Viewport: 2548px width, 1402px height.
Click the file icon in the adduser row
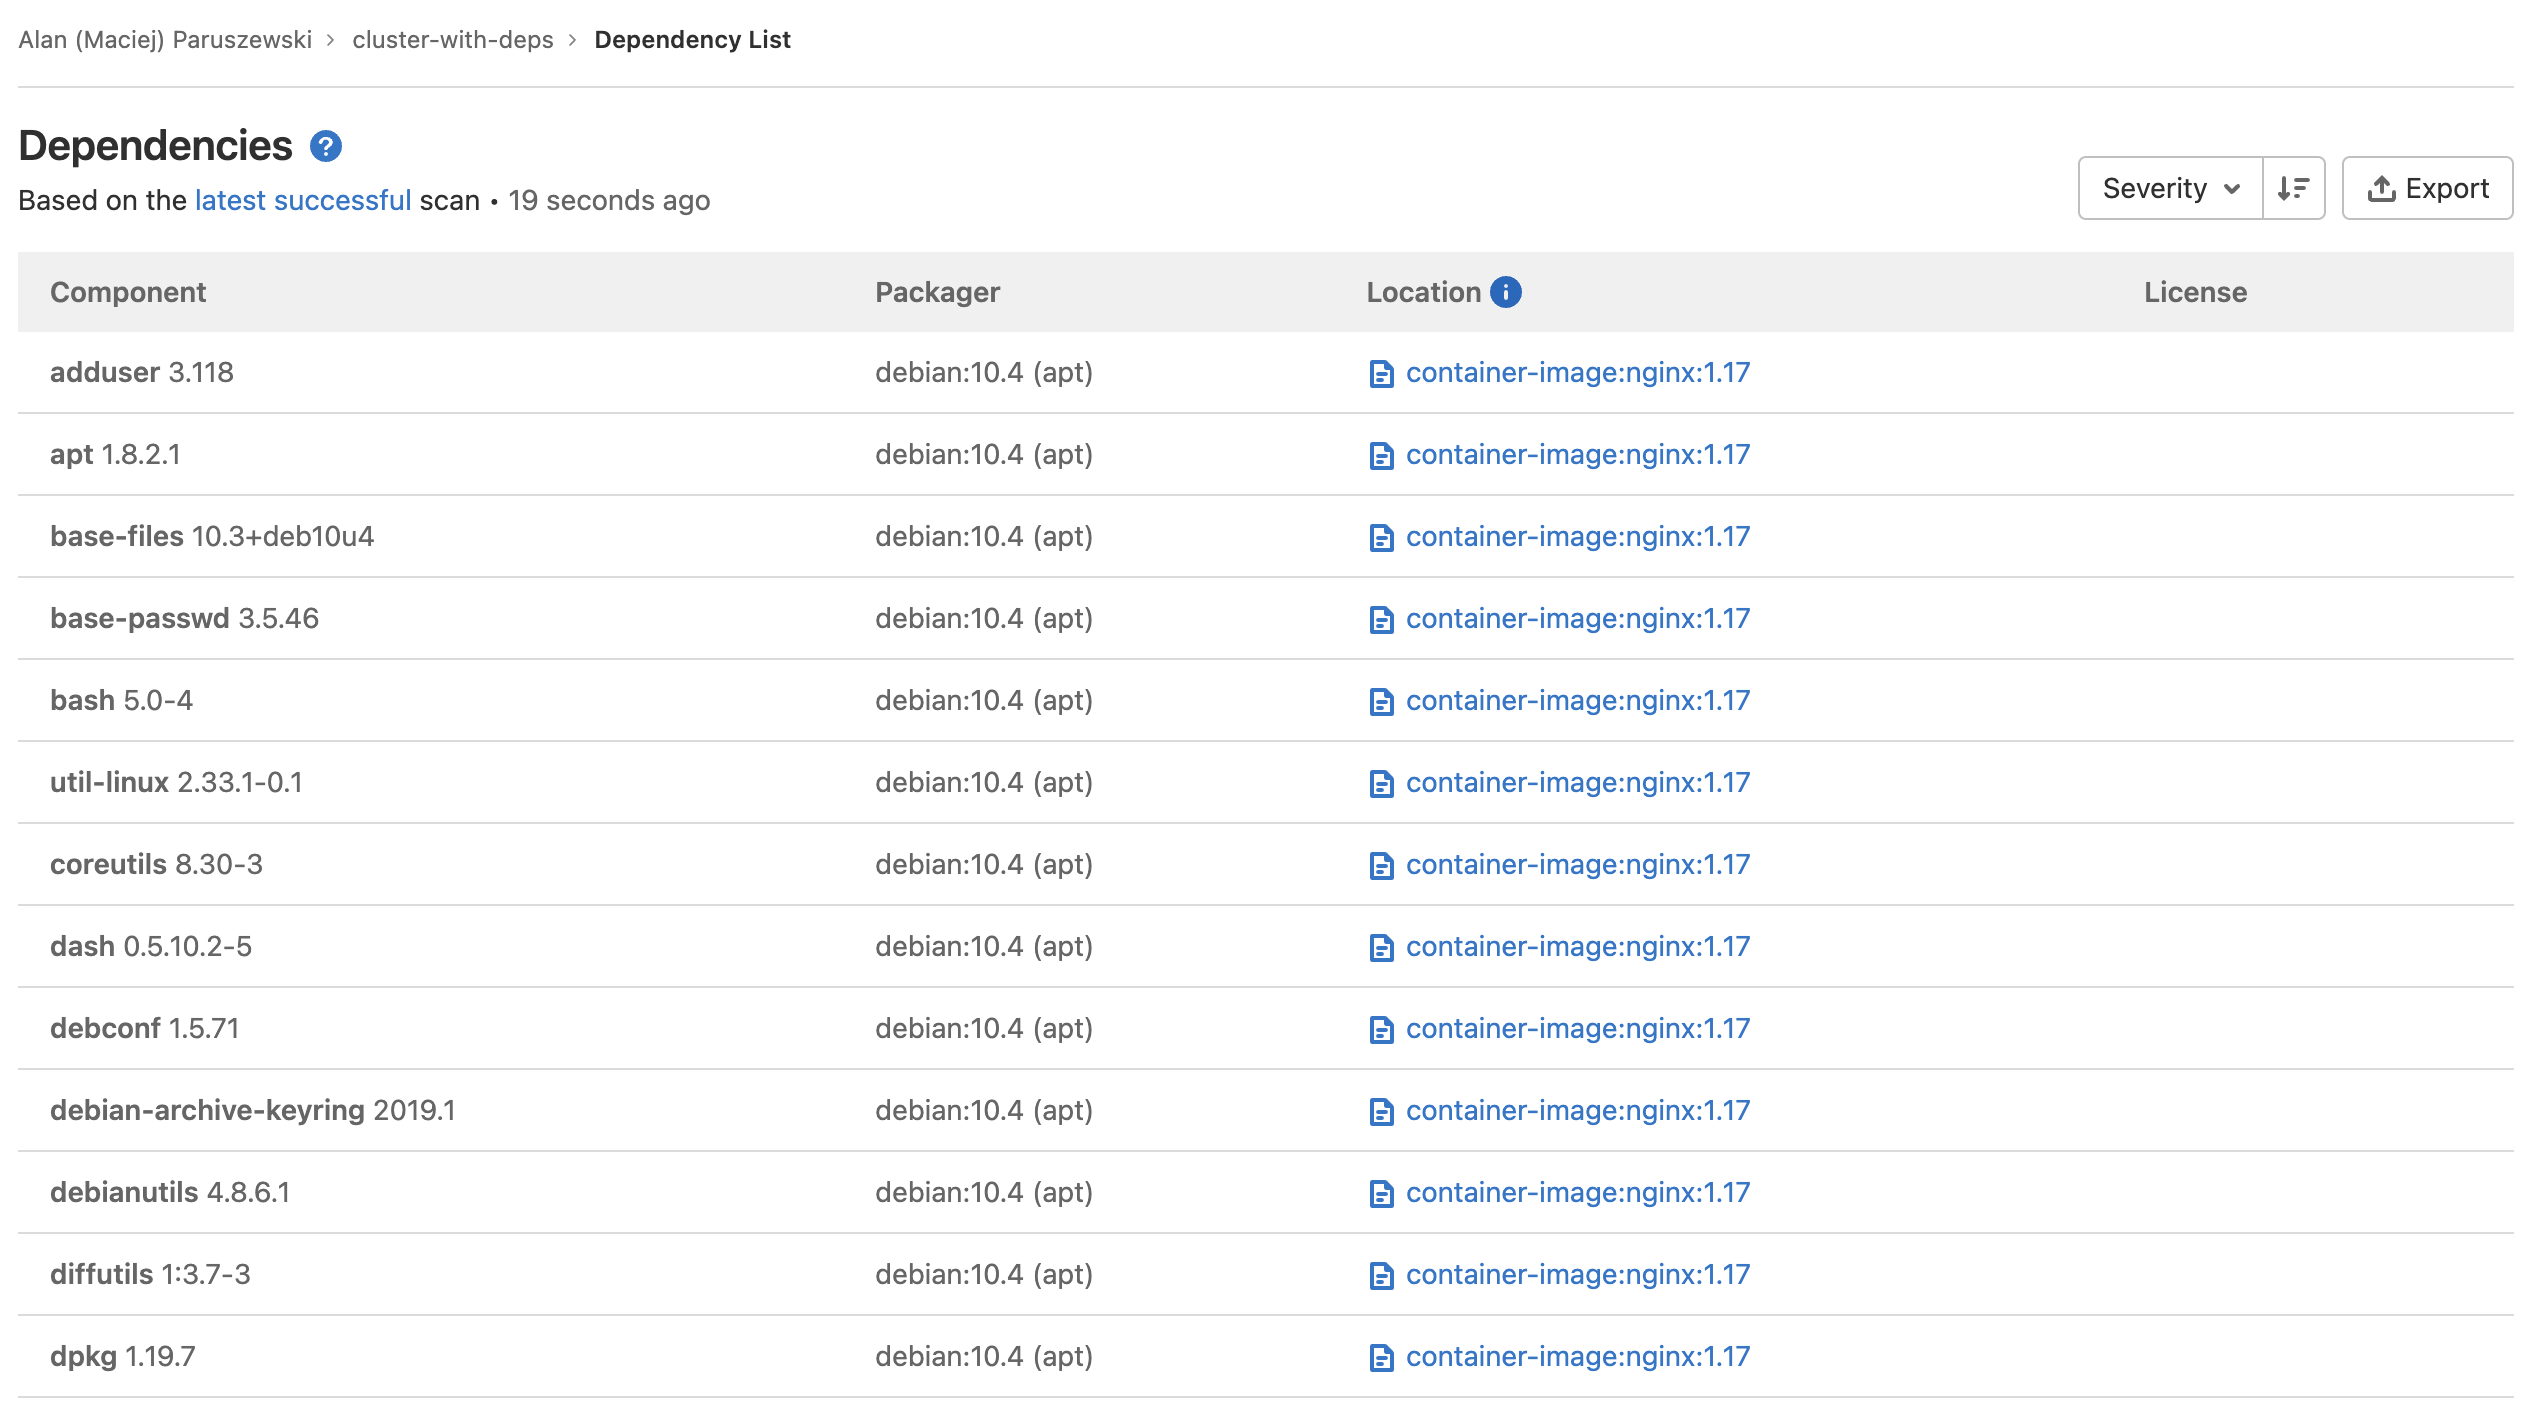coord(1381,372)
